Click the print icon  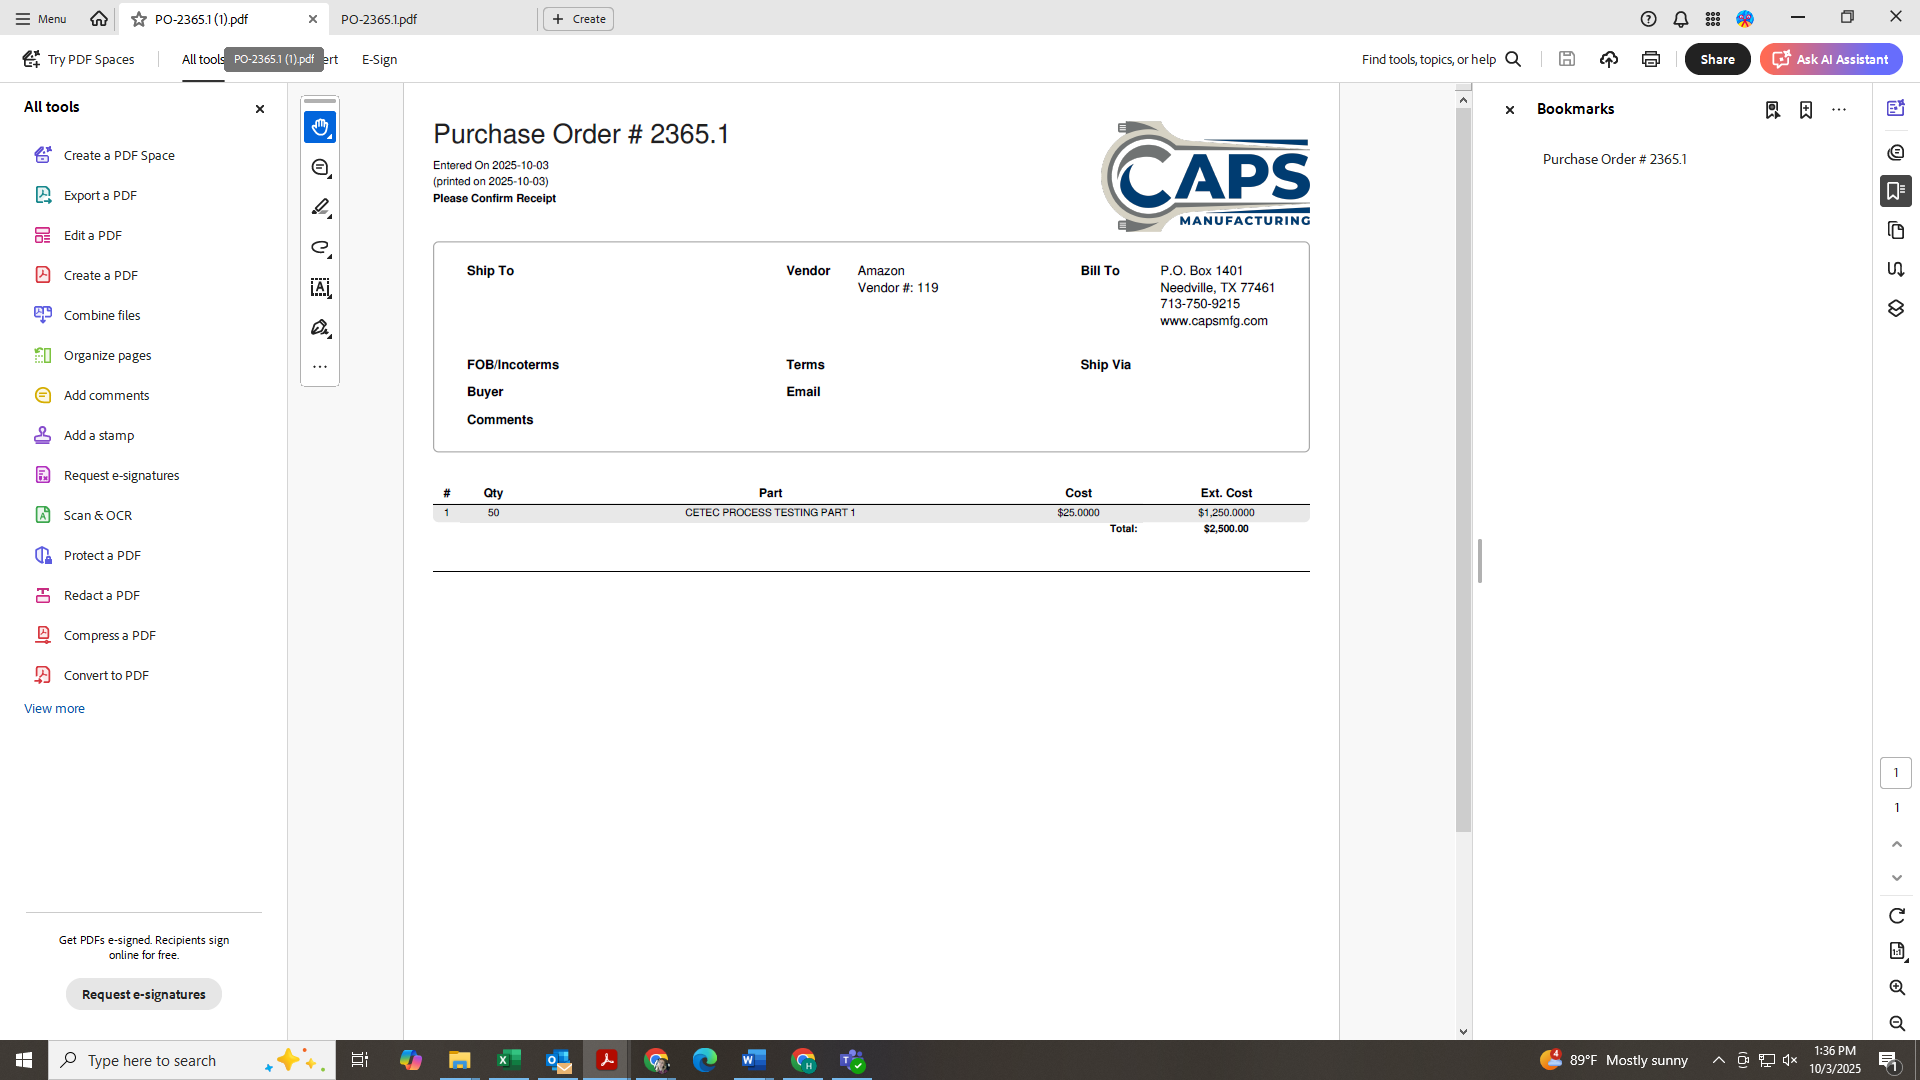click(1650, 59)
